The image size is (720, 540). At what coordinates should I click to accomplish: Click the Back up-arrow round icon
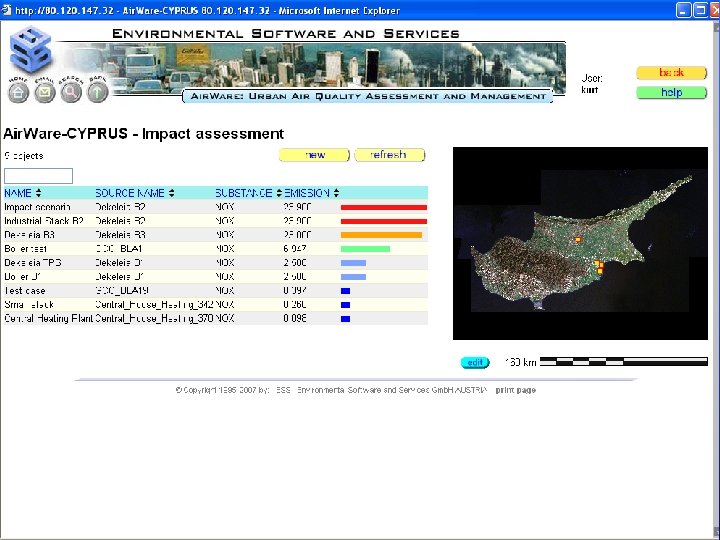click(97, 93)
